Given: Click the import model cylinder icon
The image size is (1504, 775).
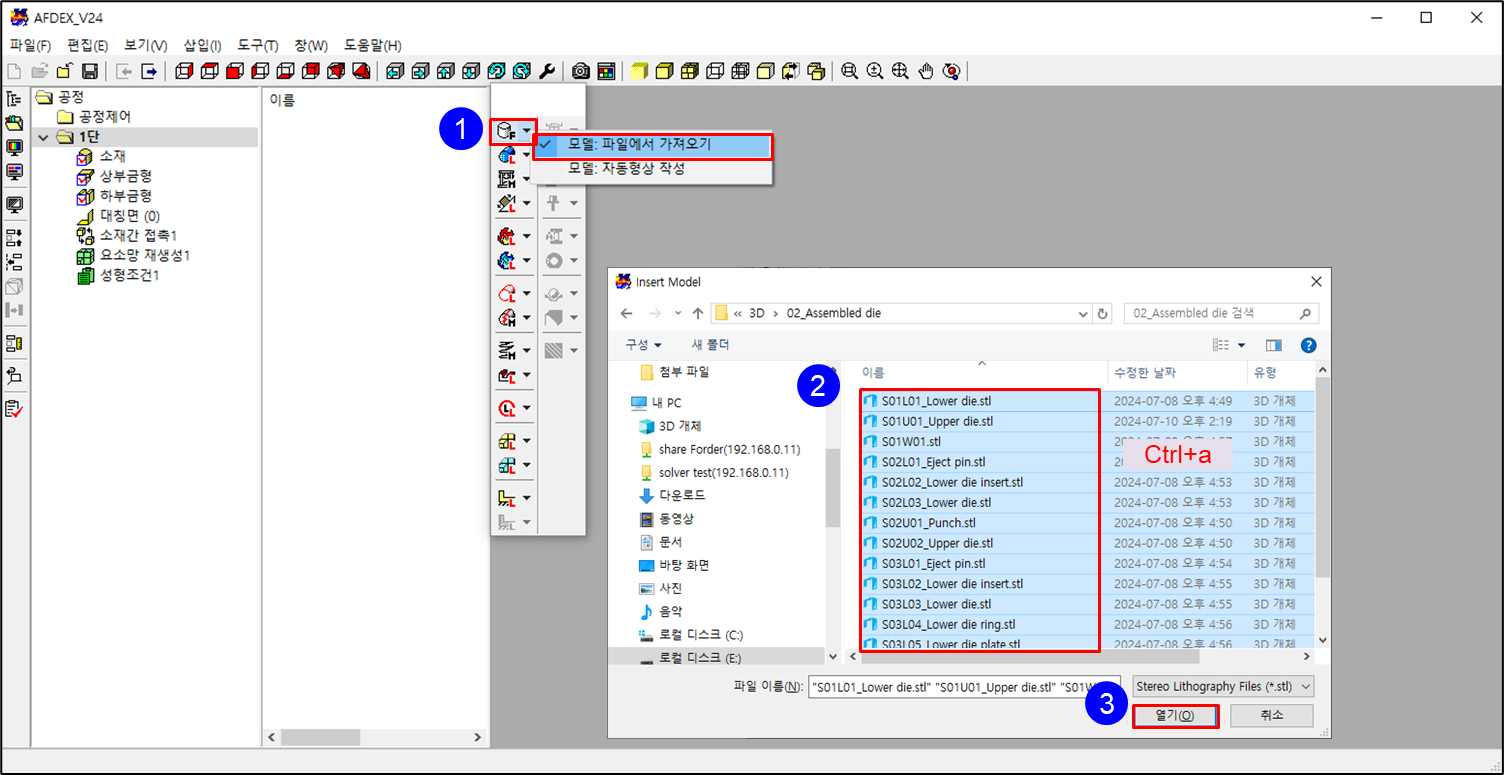Looking at the screenshot, I should coord(506,130).
